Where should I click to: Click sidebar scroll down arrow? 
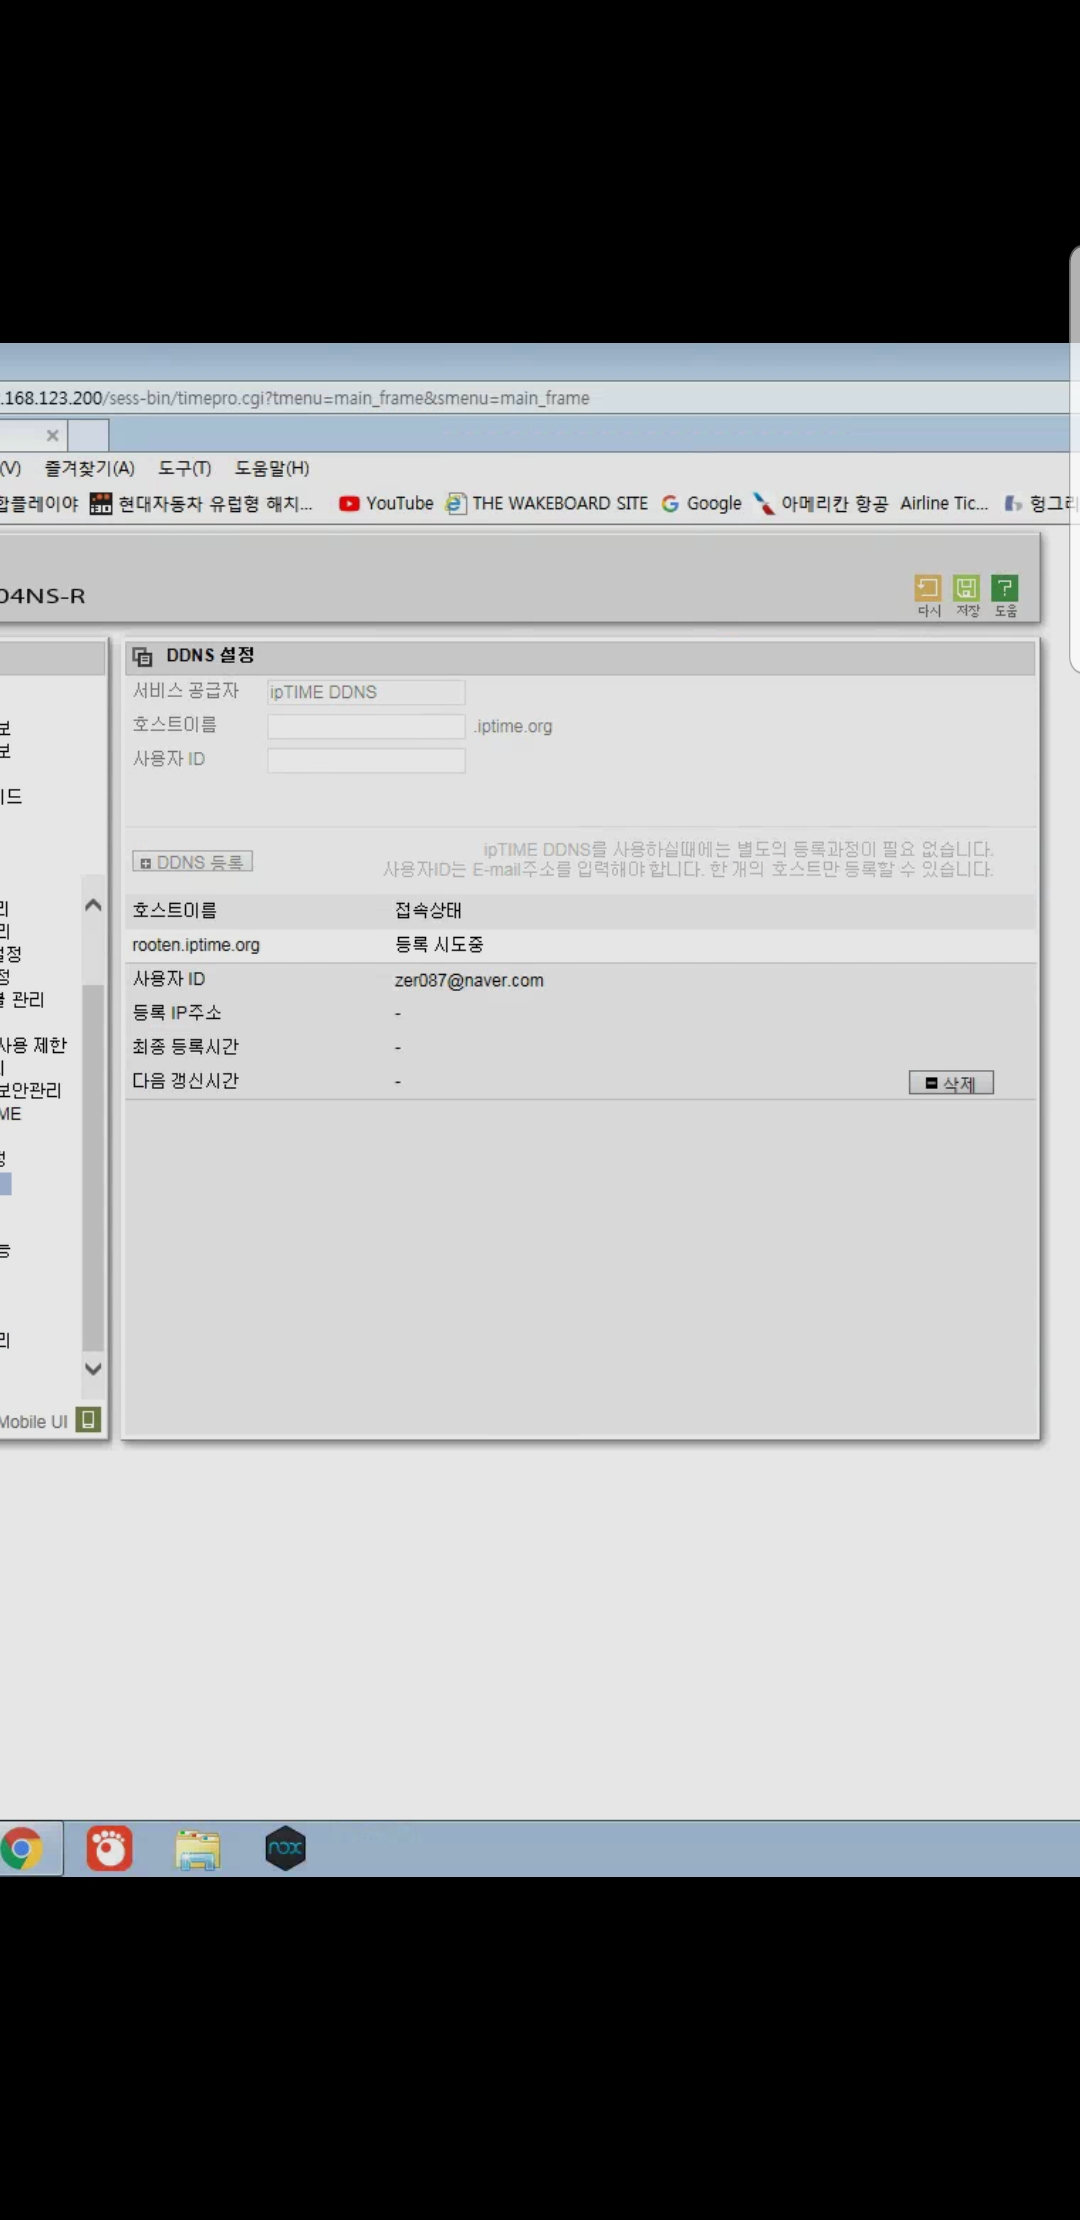pyautogui.click(x=93, y=1368)
